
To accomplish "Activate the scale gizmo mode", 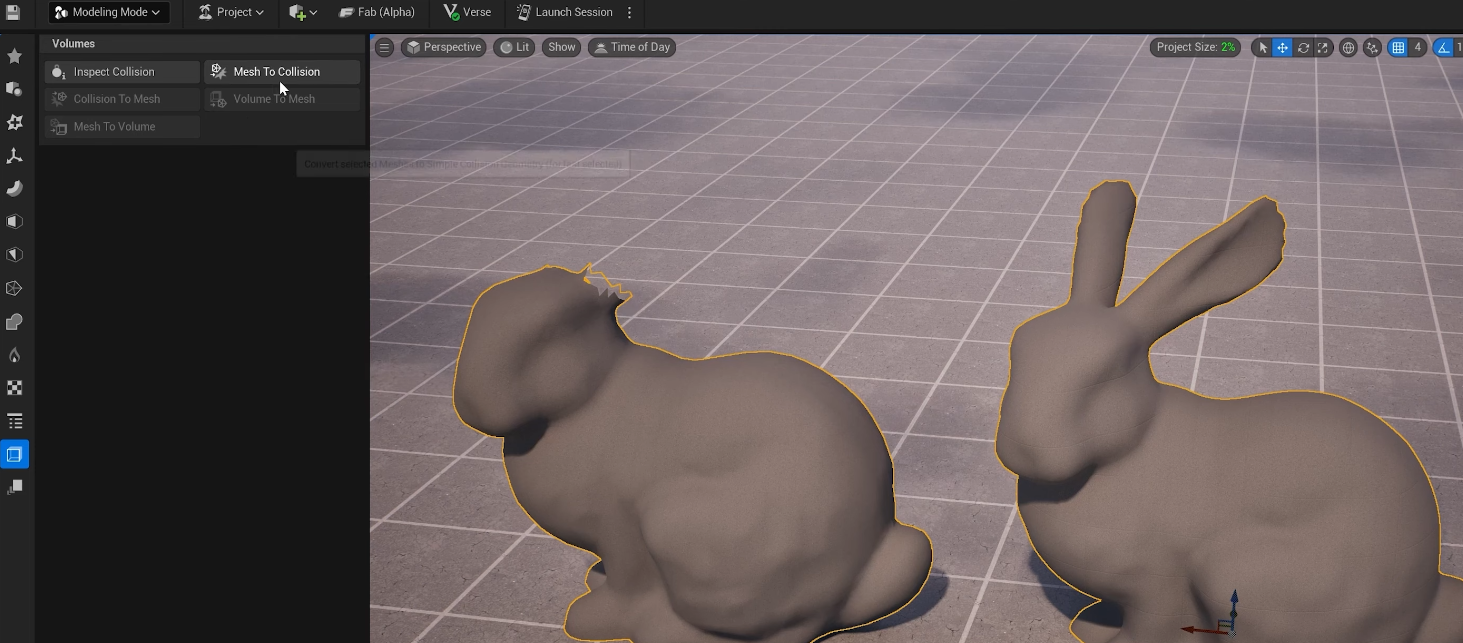I will tap(1323, 47).
